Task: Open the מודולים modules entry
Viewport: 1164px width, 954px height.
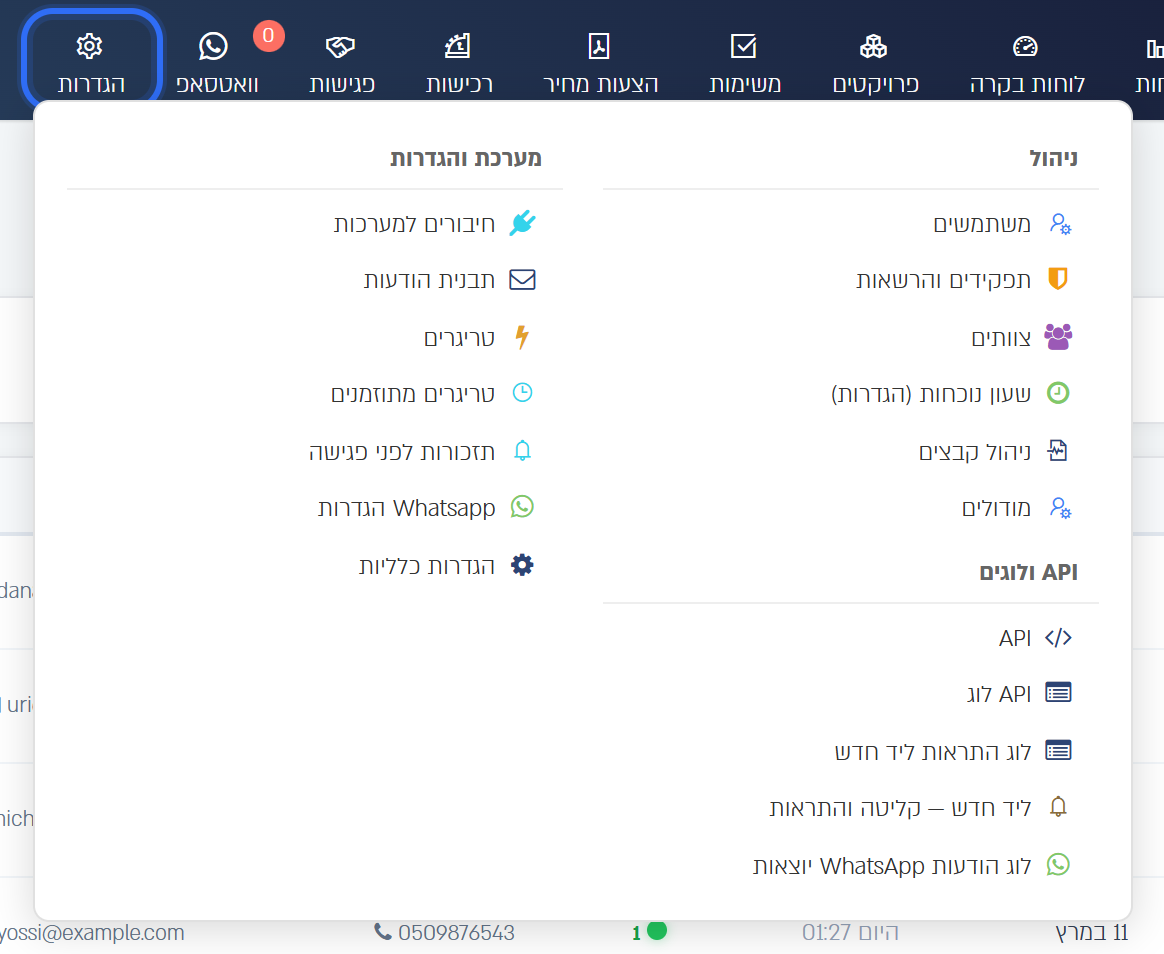Action: (x=1016, y=508)
